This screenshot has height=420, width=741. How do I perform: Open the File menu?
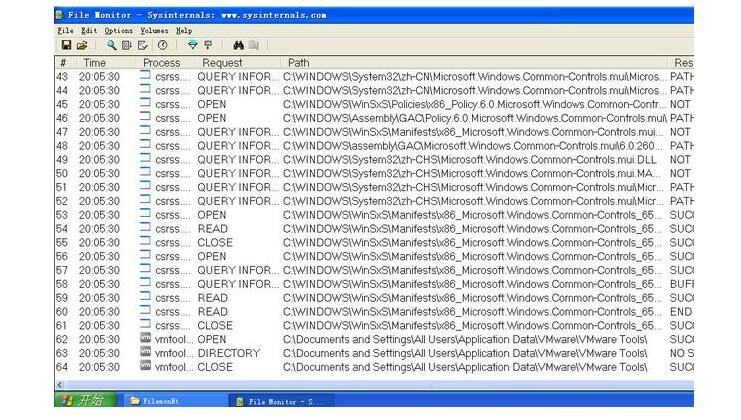coord(66,31)
